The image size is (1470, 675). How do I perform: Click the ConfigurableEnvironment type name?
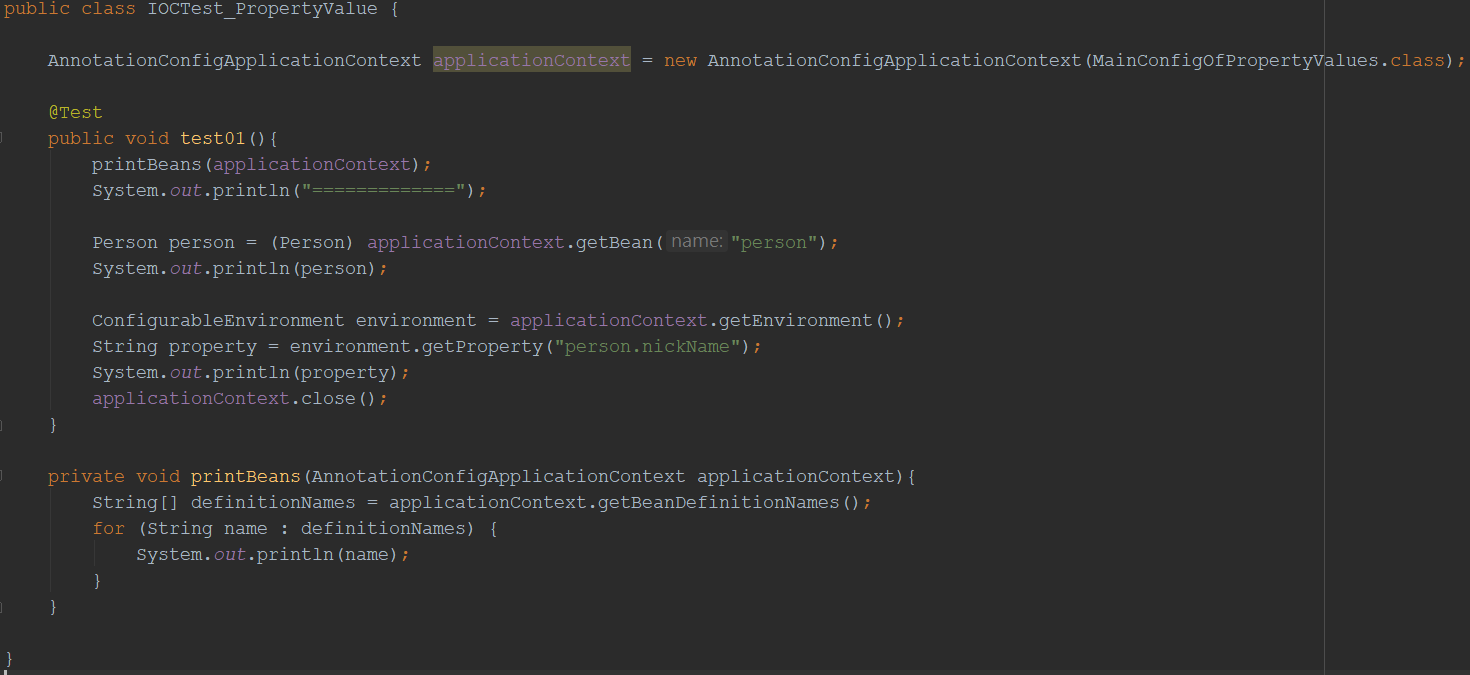click(218, 320)
